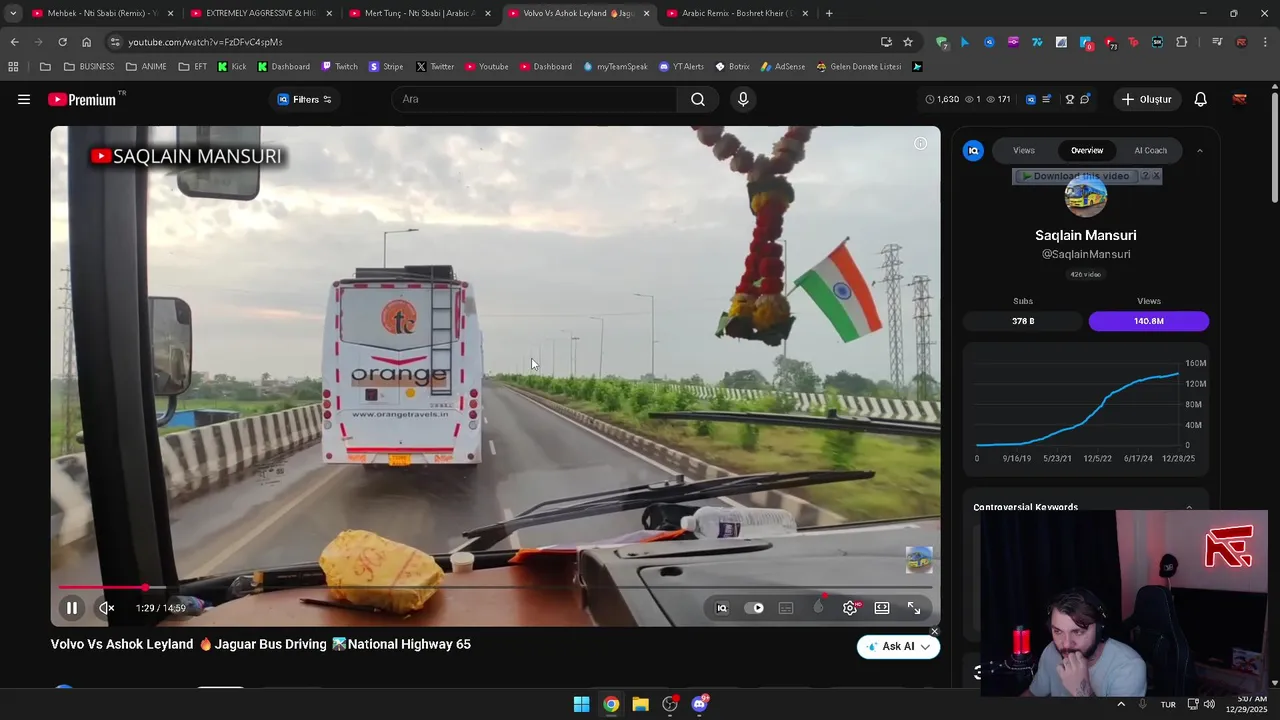Click the trophy icon in stats bar
1280x720 pixels.
(1069, 99)
